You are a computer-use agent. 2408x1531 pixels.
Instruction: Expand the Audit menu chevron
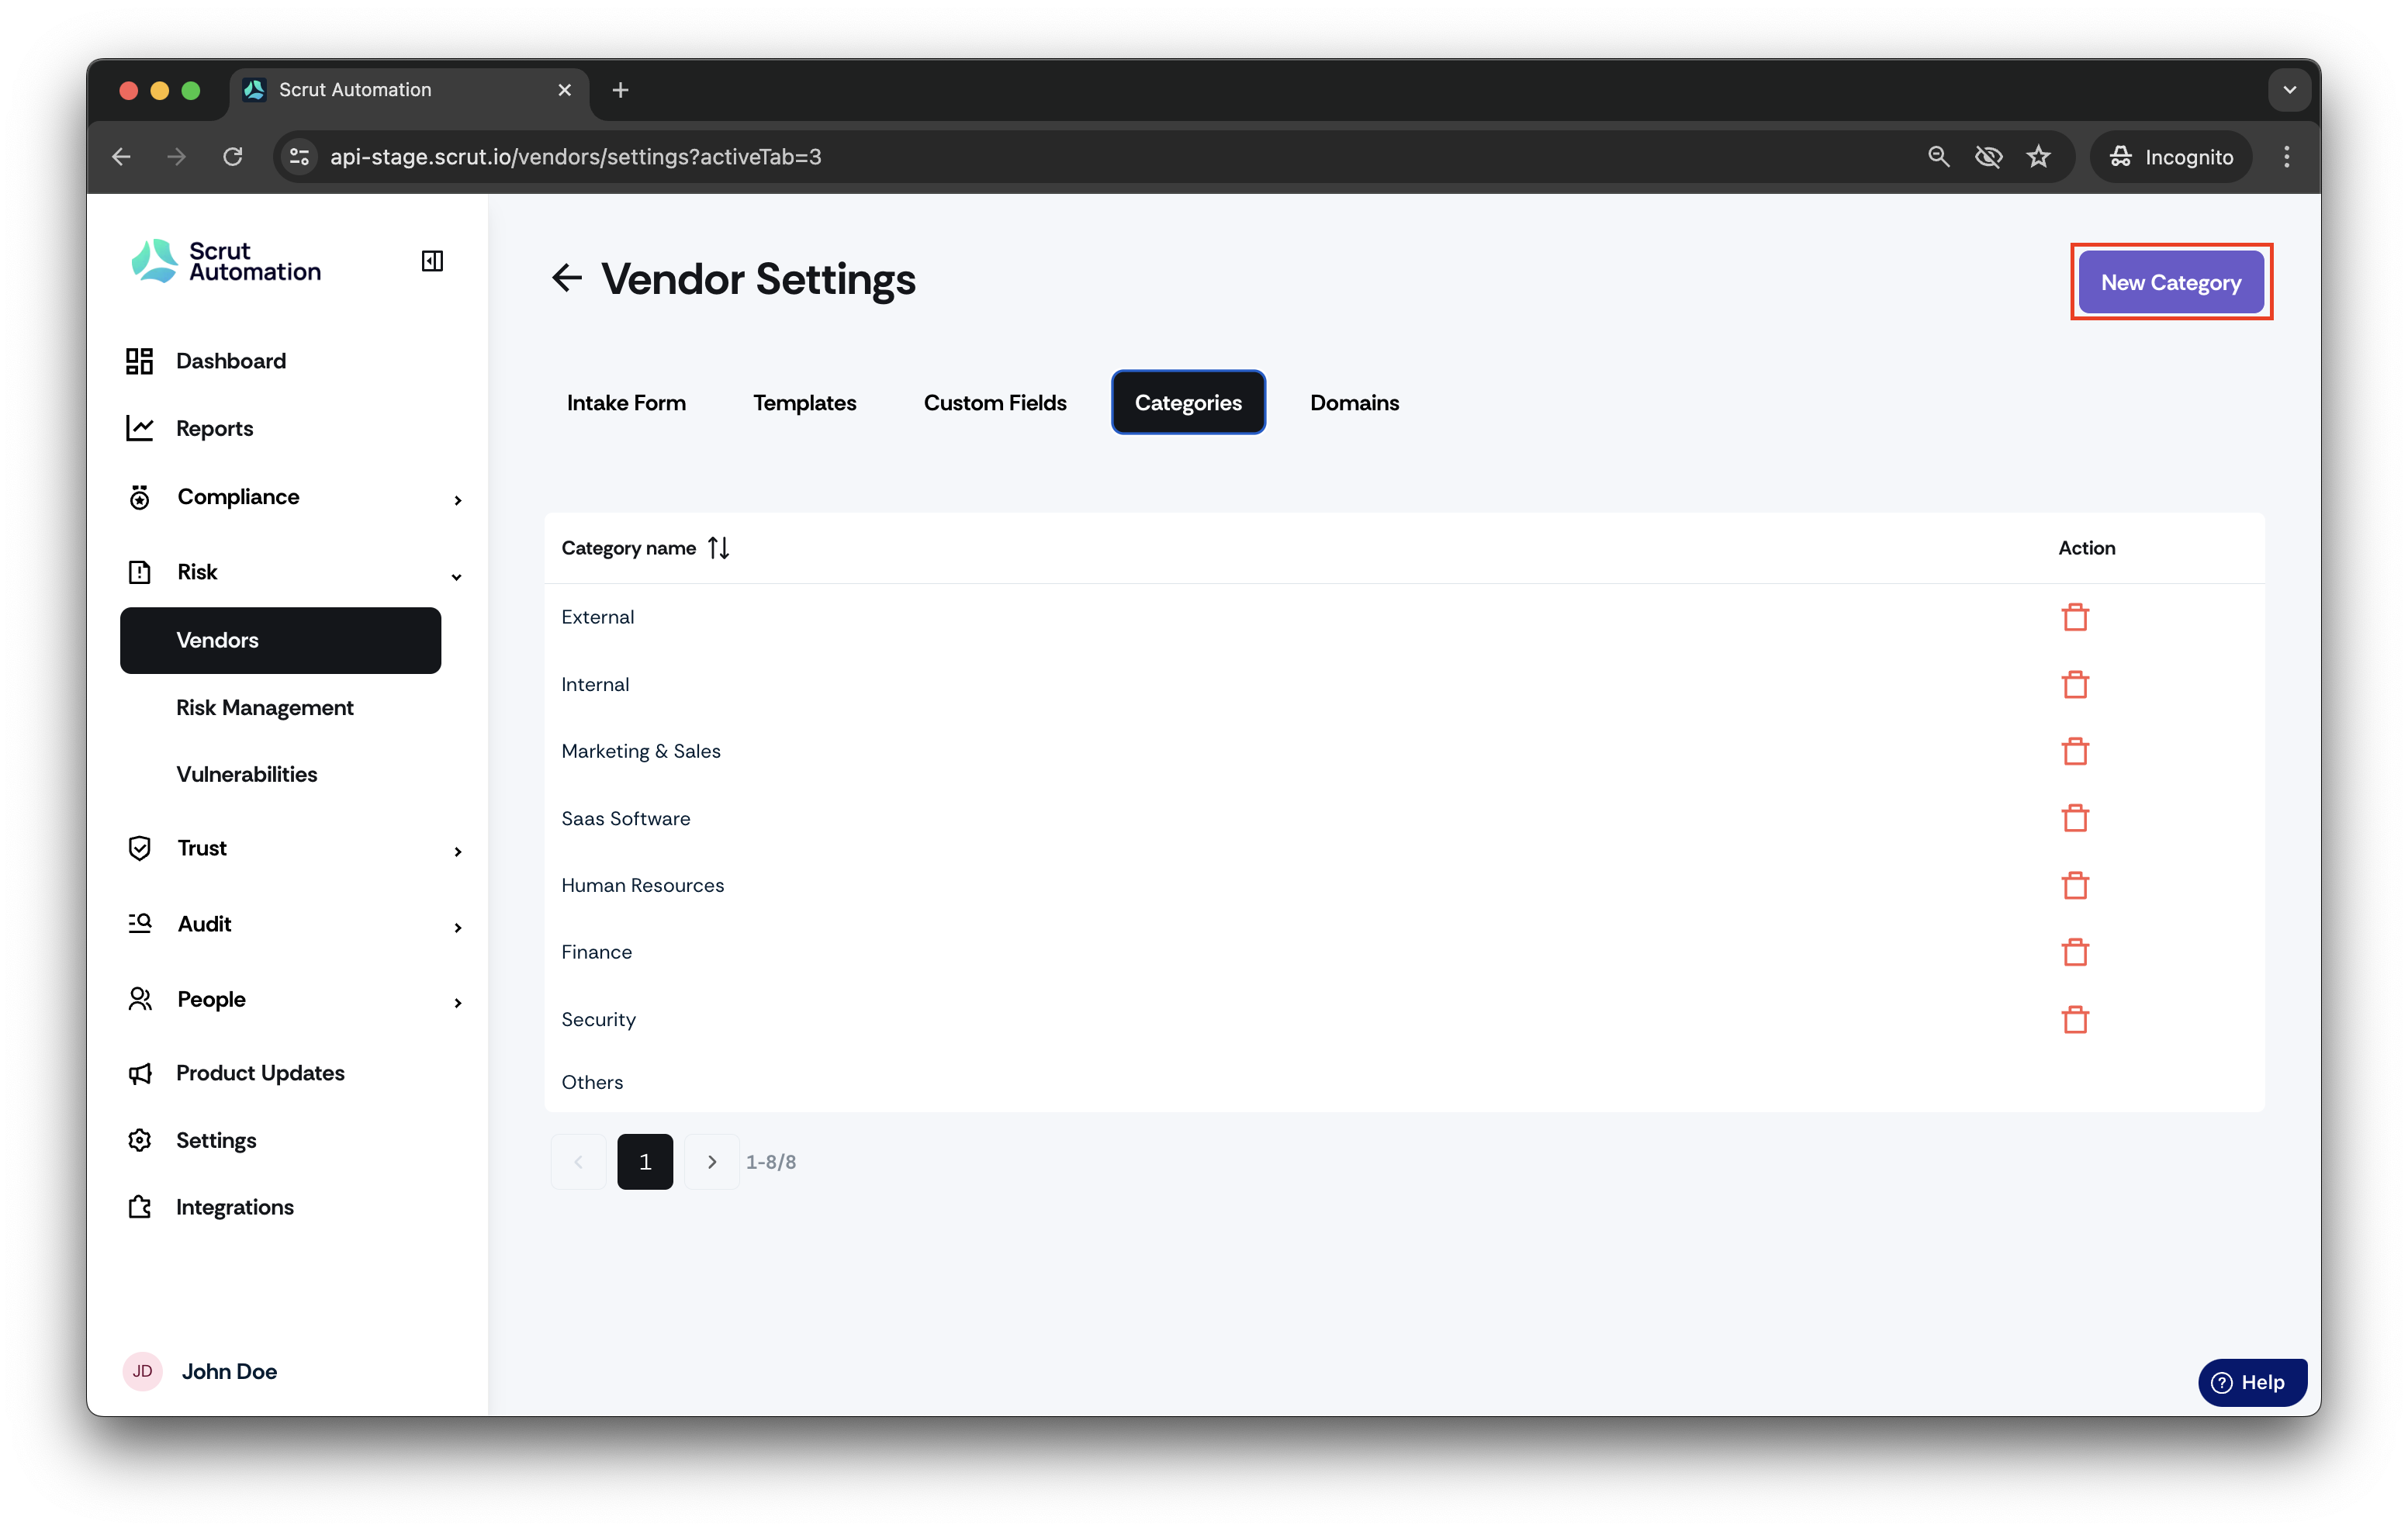point(458,927)
